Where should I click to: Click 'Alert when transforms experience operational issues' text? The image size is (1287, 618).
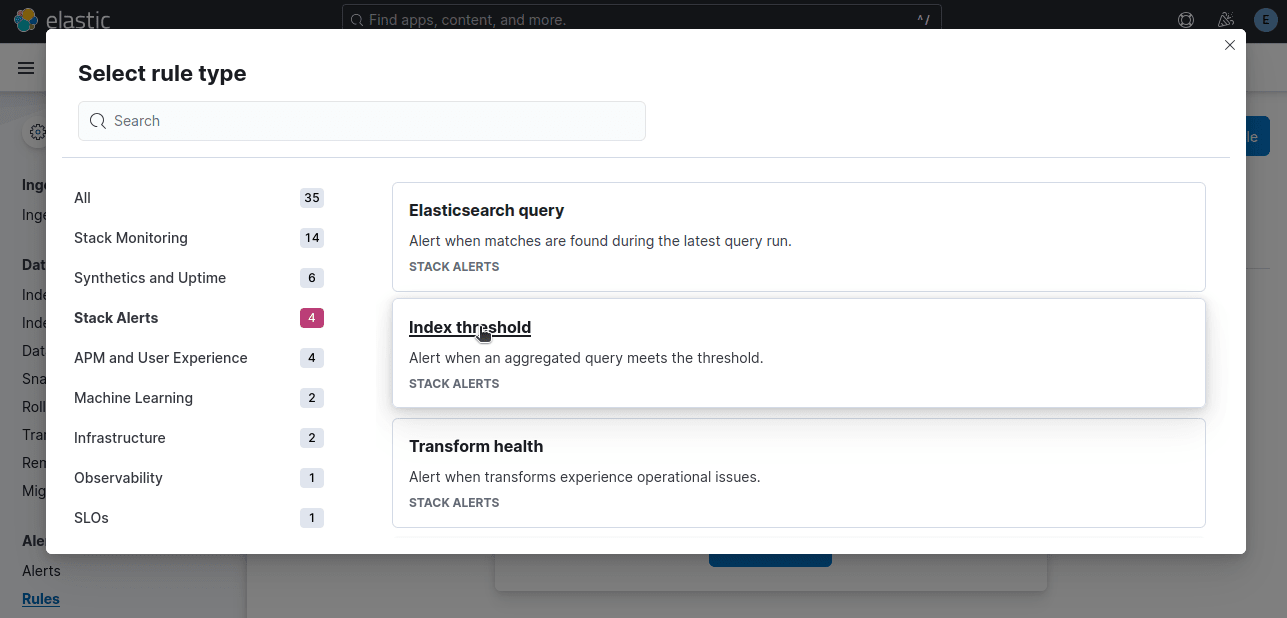(x=585, y=477)
